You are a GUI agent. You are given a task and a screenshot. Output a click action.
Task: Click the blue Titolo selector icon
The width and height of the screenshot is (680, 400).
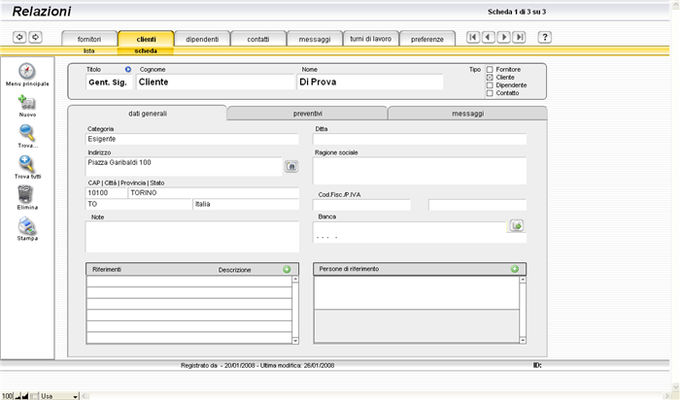pos(128,69)
